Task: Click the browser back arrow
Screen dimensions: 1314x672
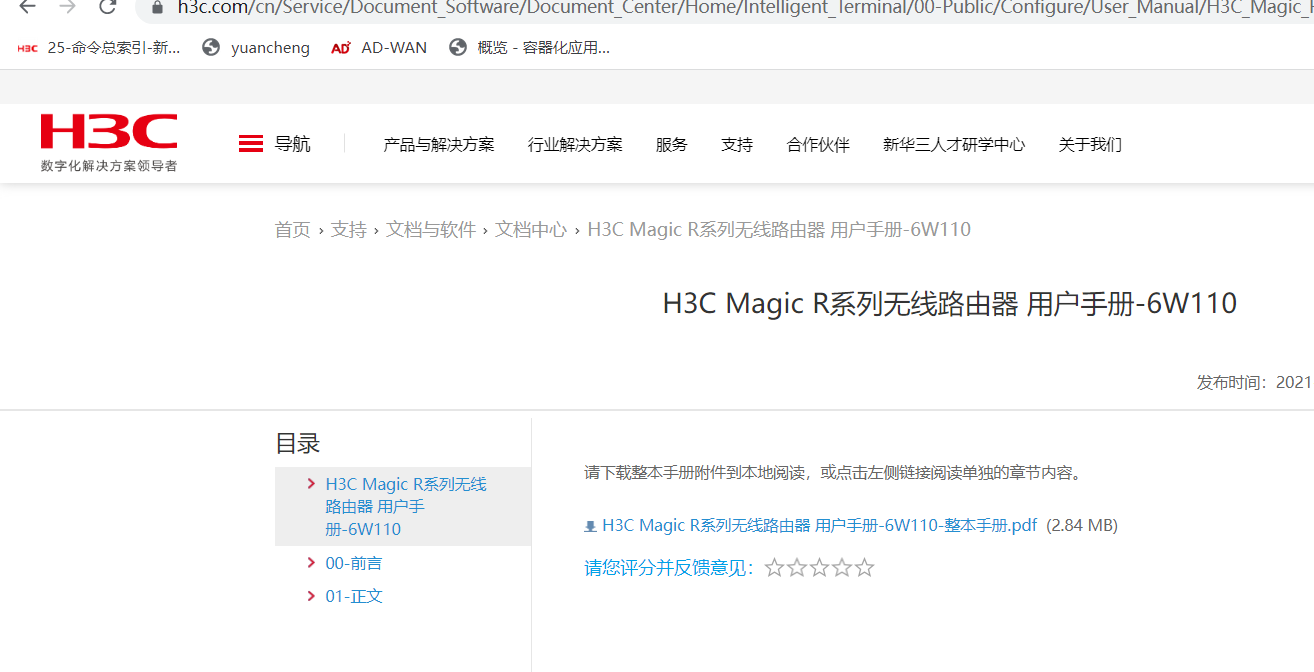Action: click(27, 6)
